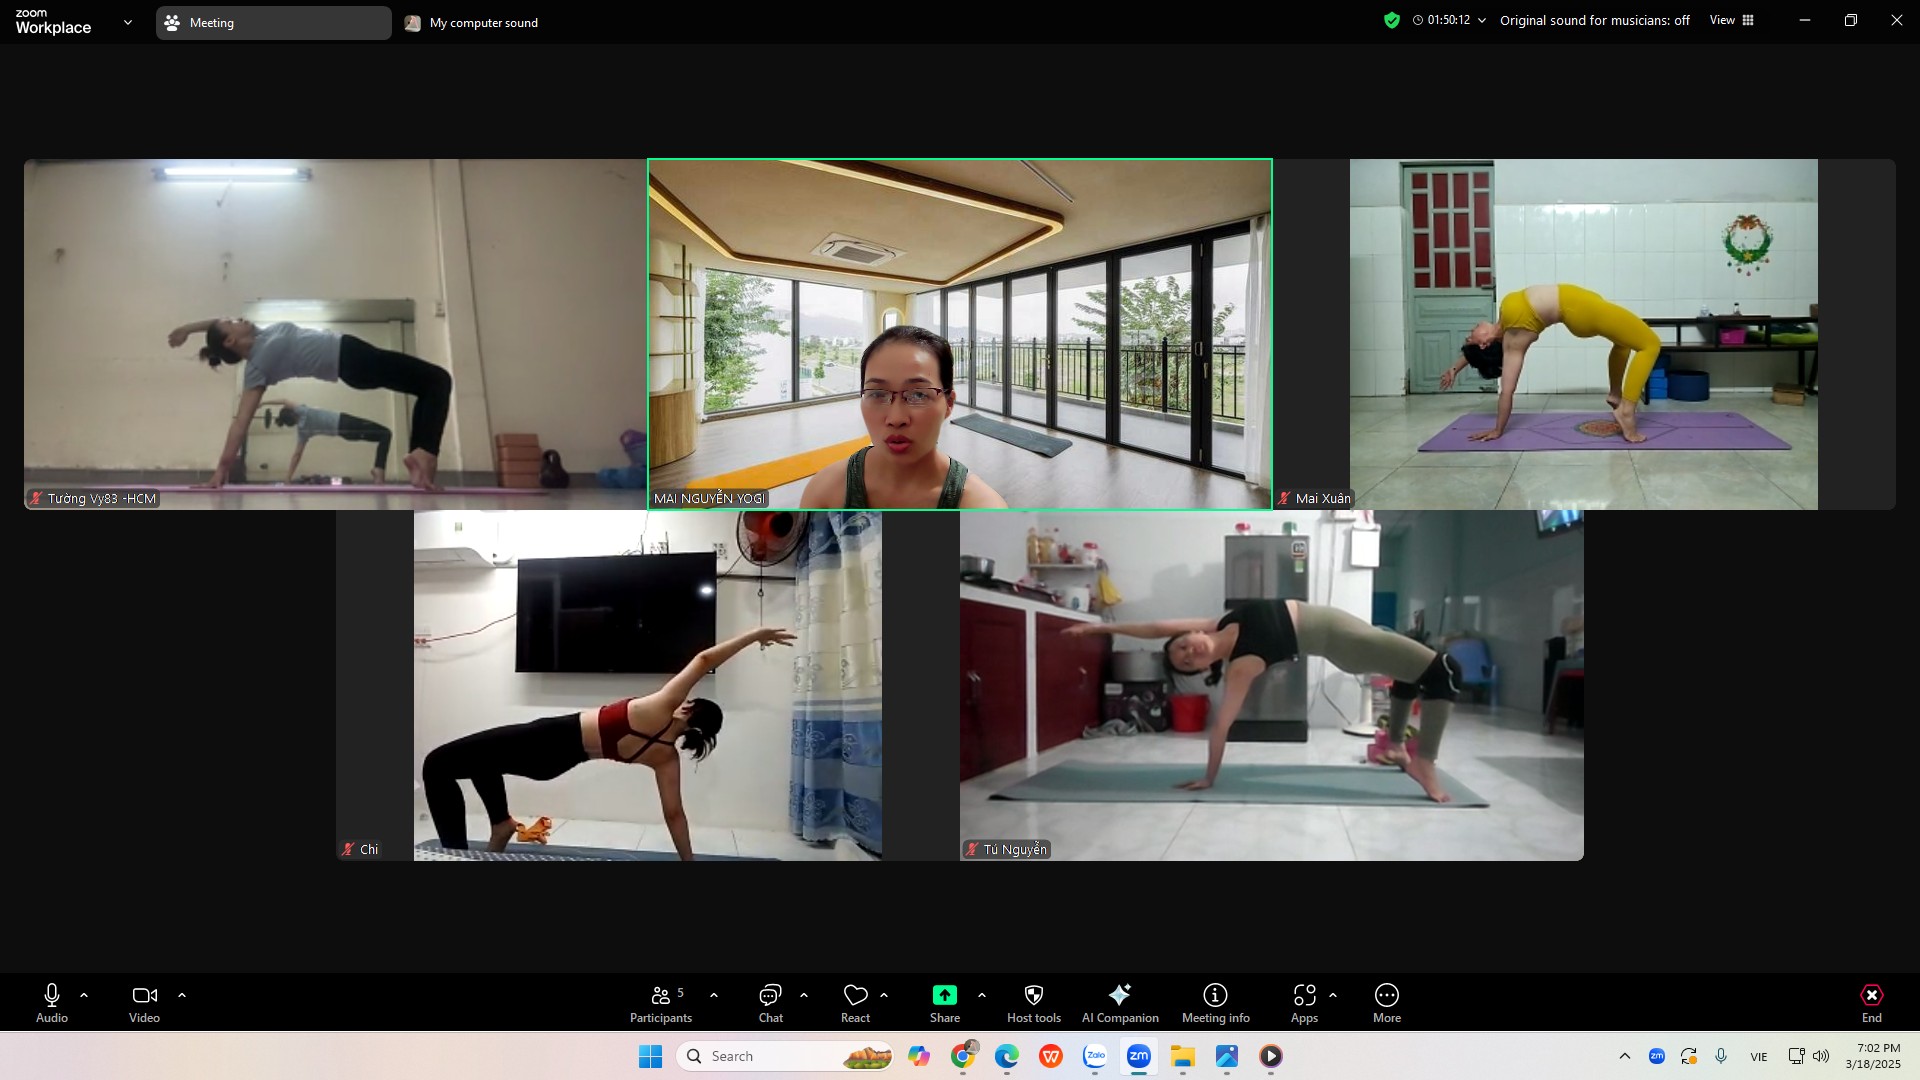Open AI Companion sparkle icon
The height and width of the screenshot is (1080, 1920).
click(1119, 1003)
